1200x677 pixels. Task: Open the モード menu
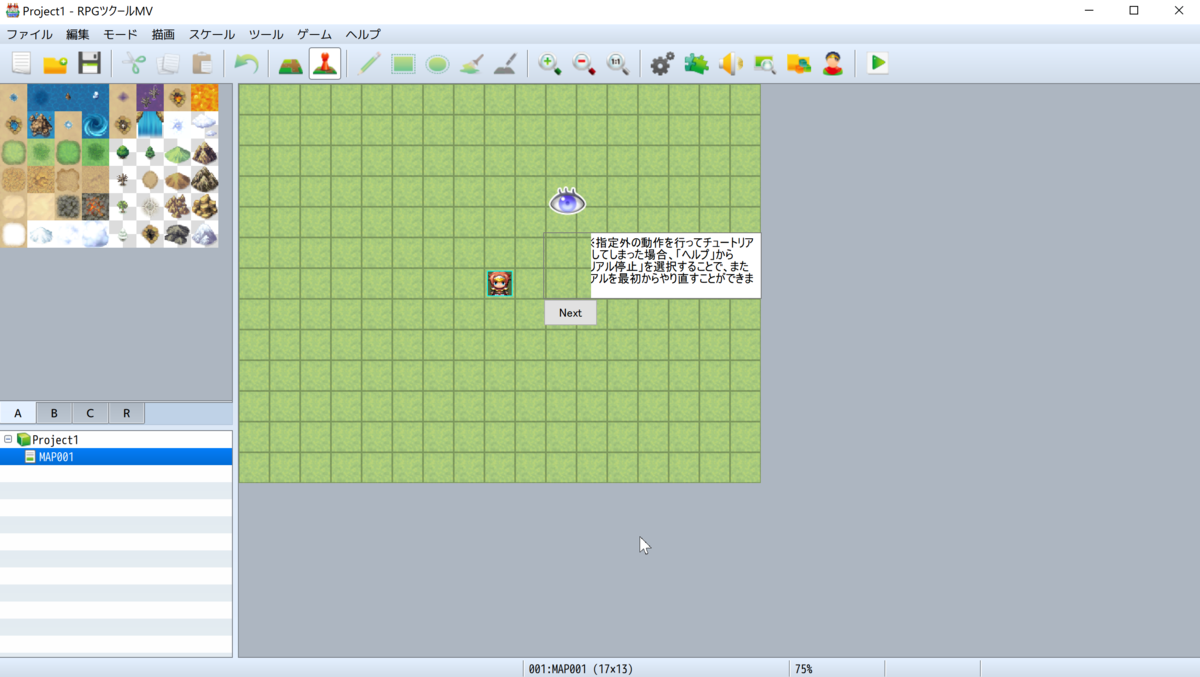(121, 34)
